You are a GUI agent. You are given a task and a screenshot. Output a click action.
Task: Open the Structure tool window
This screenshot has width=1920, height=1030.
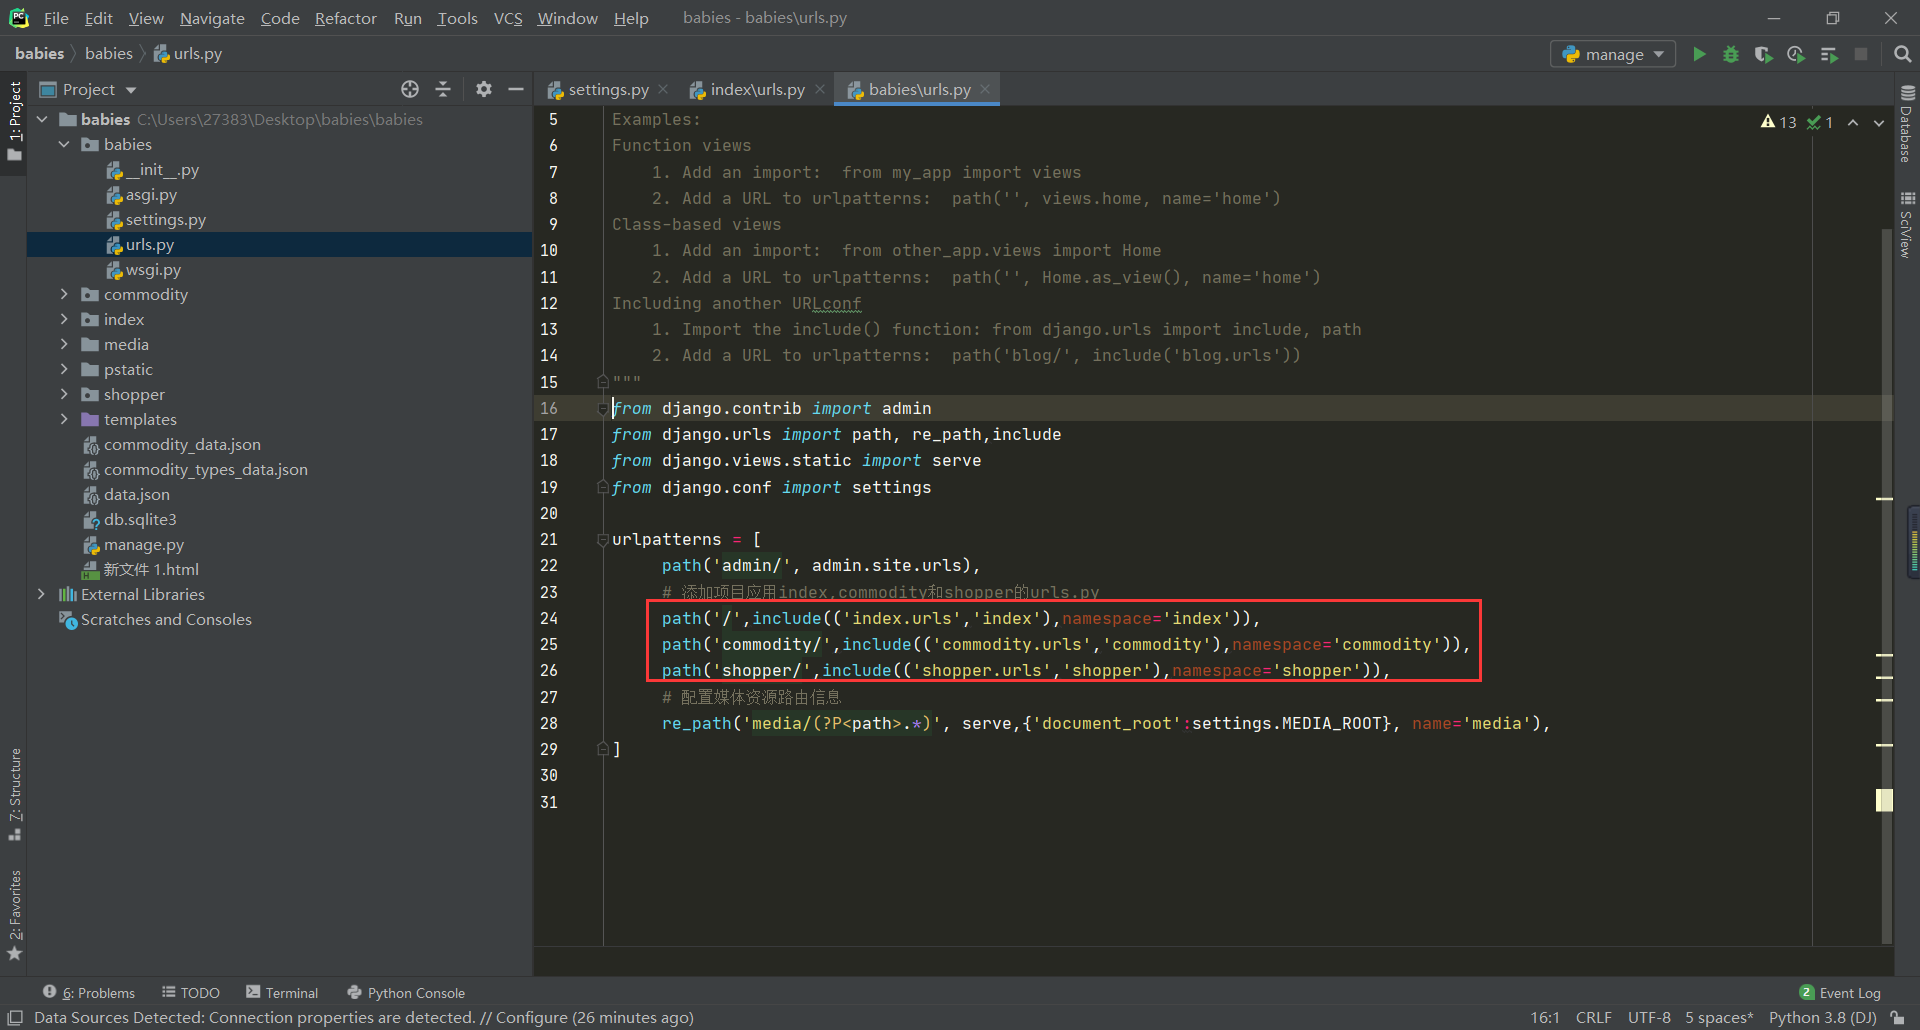tap(15, 795)
